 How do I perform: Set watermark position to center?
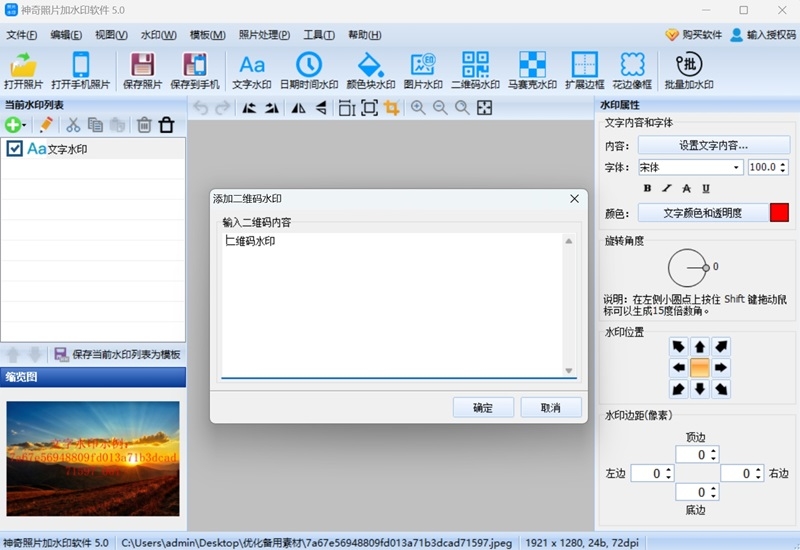click(699, 368)
